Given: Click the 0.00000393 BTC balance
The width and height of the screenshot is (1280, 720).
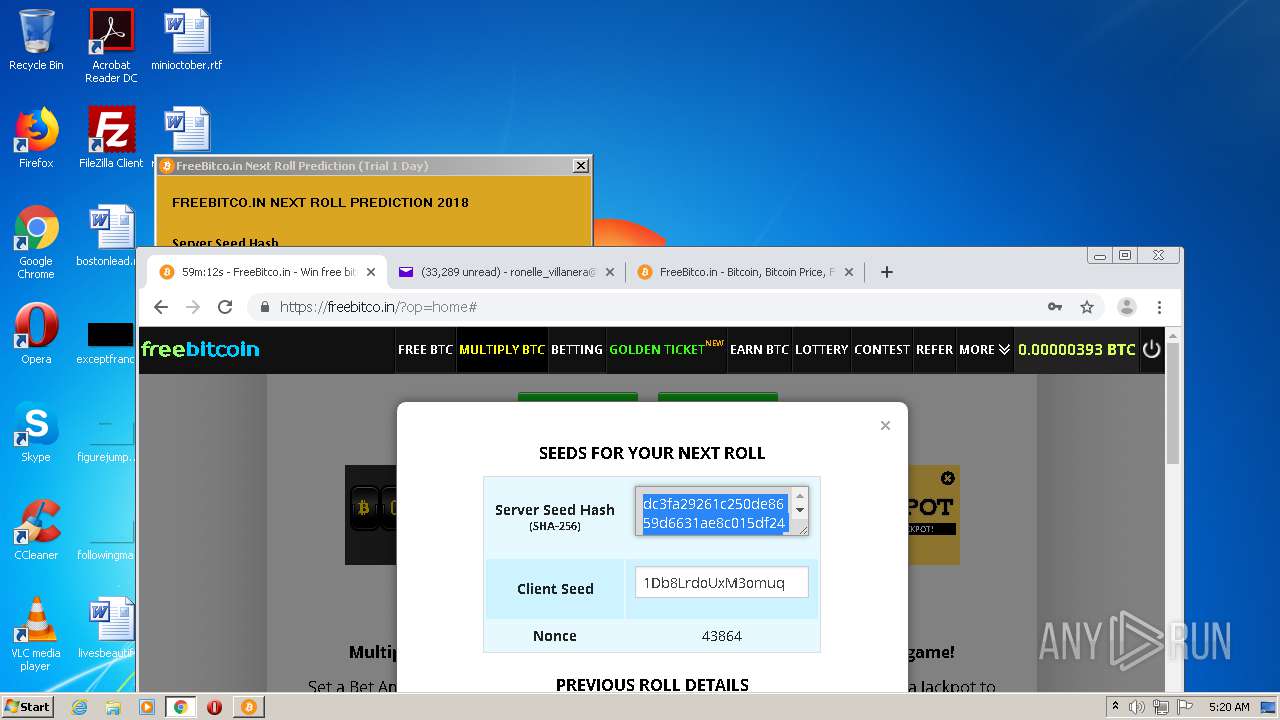Looking at the screenshot, I should pos(1076,350).
